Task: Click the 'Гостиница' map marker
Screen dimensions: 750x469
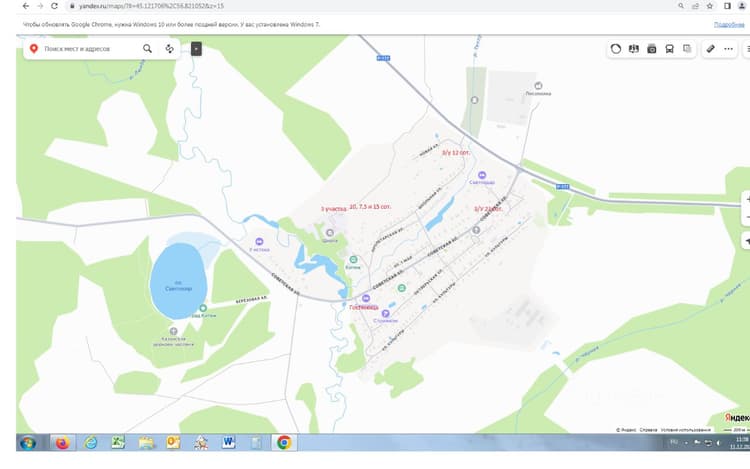Action: pos(366,298)
